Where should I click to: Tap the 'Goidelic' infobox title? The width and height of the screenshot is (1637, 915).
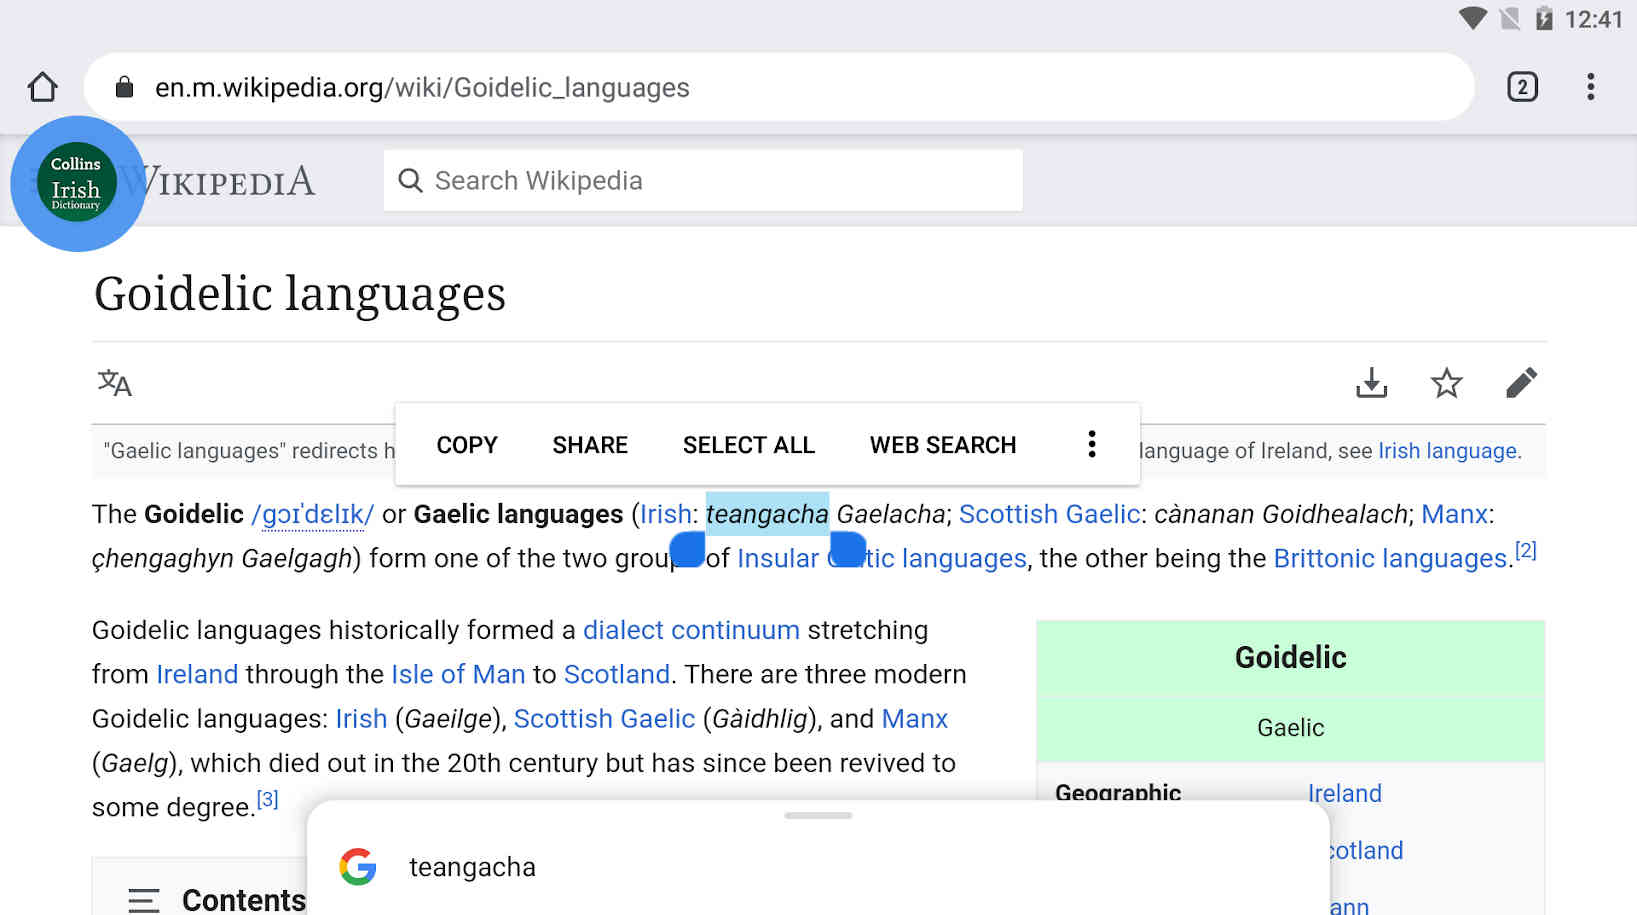point(1290,657)
